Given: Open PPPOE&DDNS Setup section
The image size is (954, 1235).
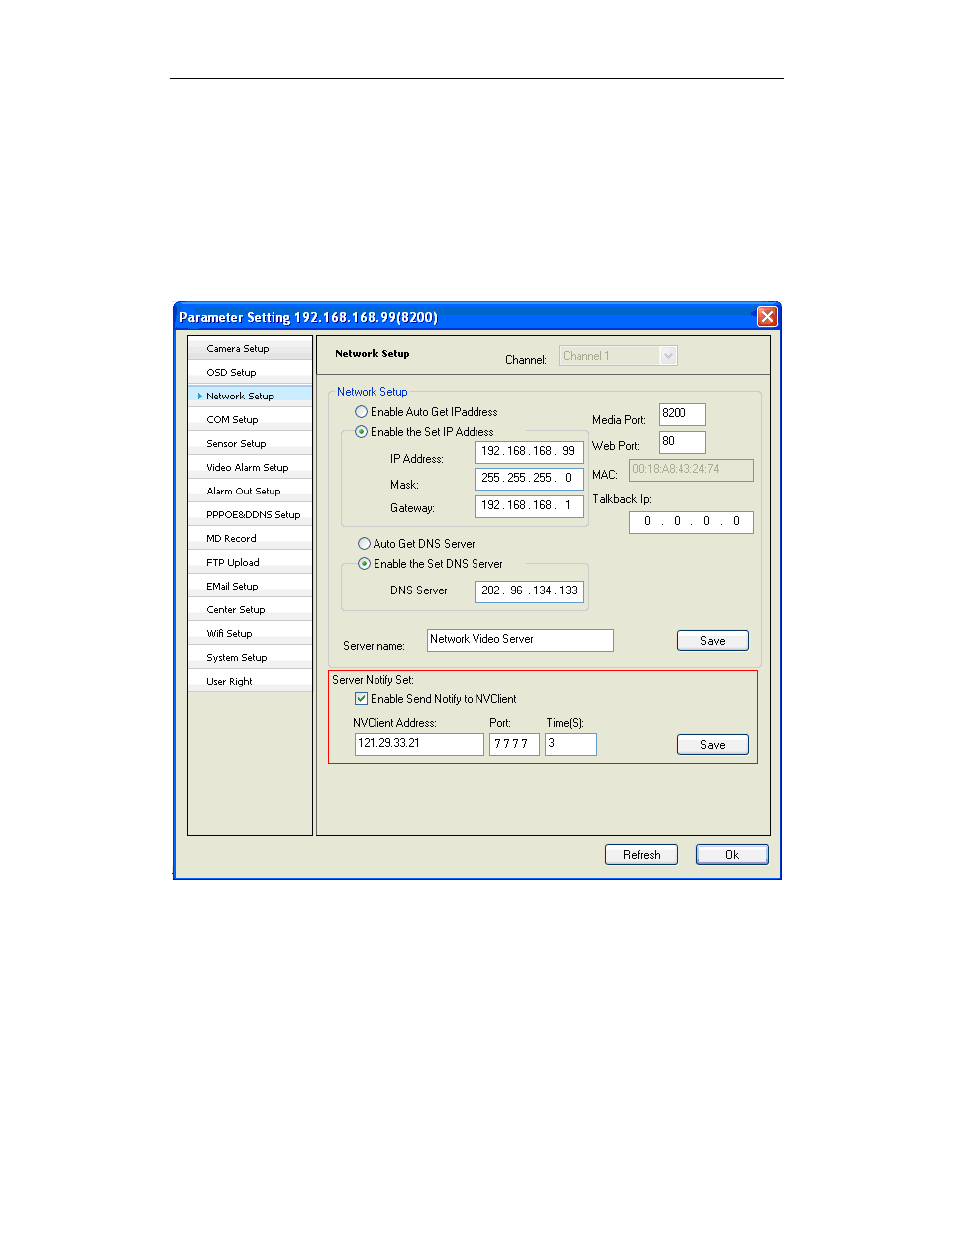Looking at the screenshot, I should (250, 515).
